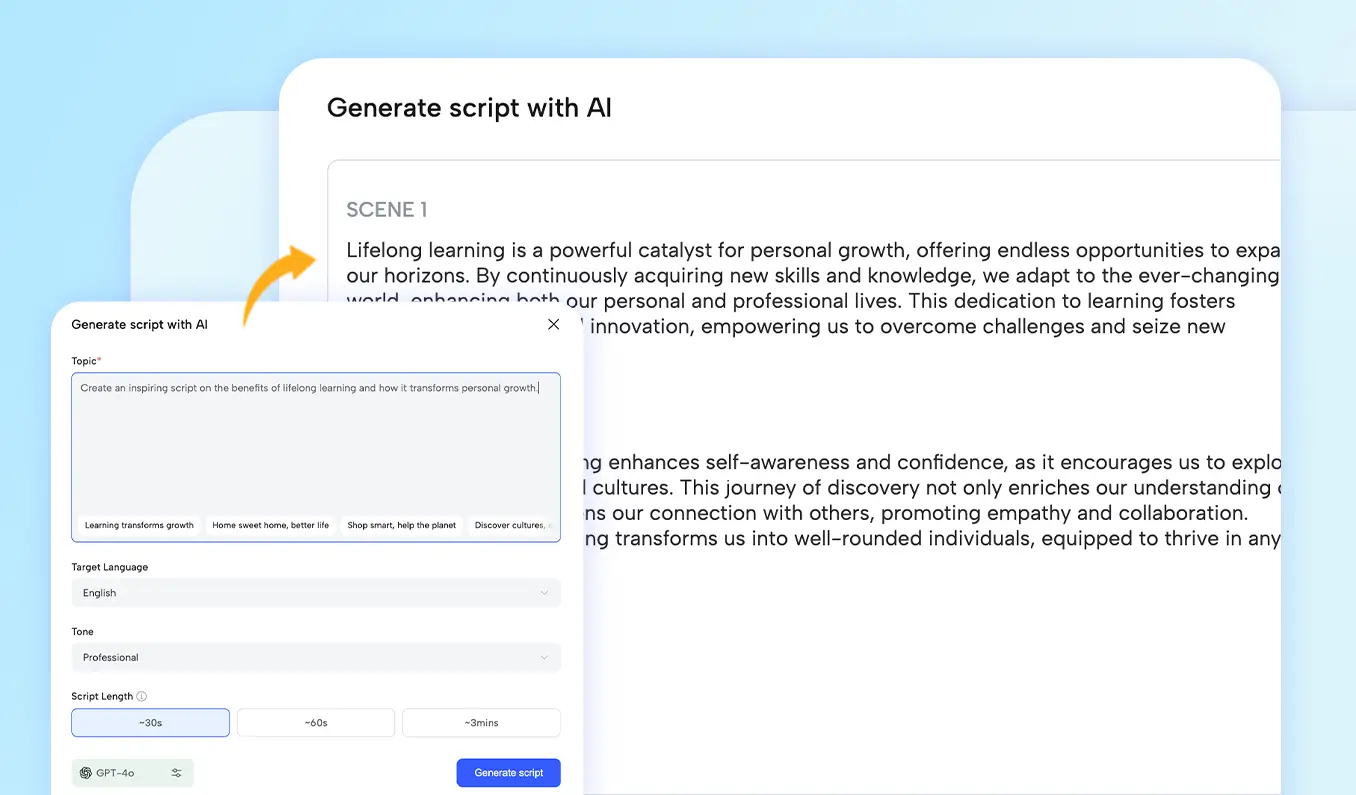Expand Tone chevron arrow
Image resolution: width=1356 pixels, height=795 pixels.
(x=544, y=657)
